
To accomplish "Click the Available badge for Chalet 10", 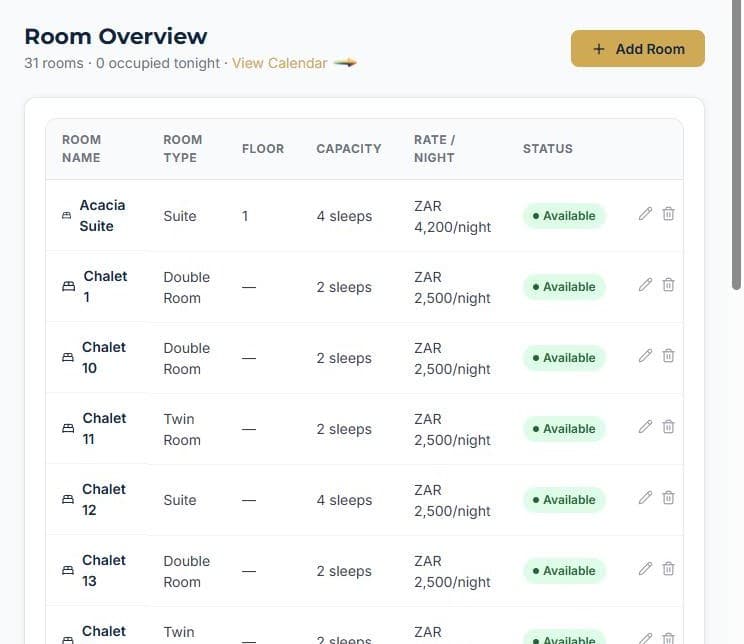I will coord(564,358).
